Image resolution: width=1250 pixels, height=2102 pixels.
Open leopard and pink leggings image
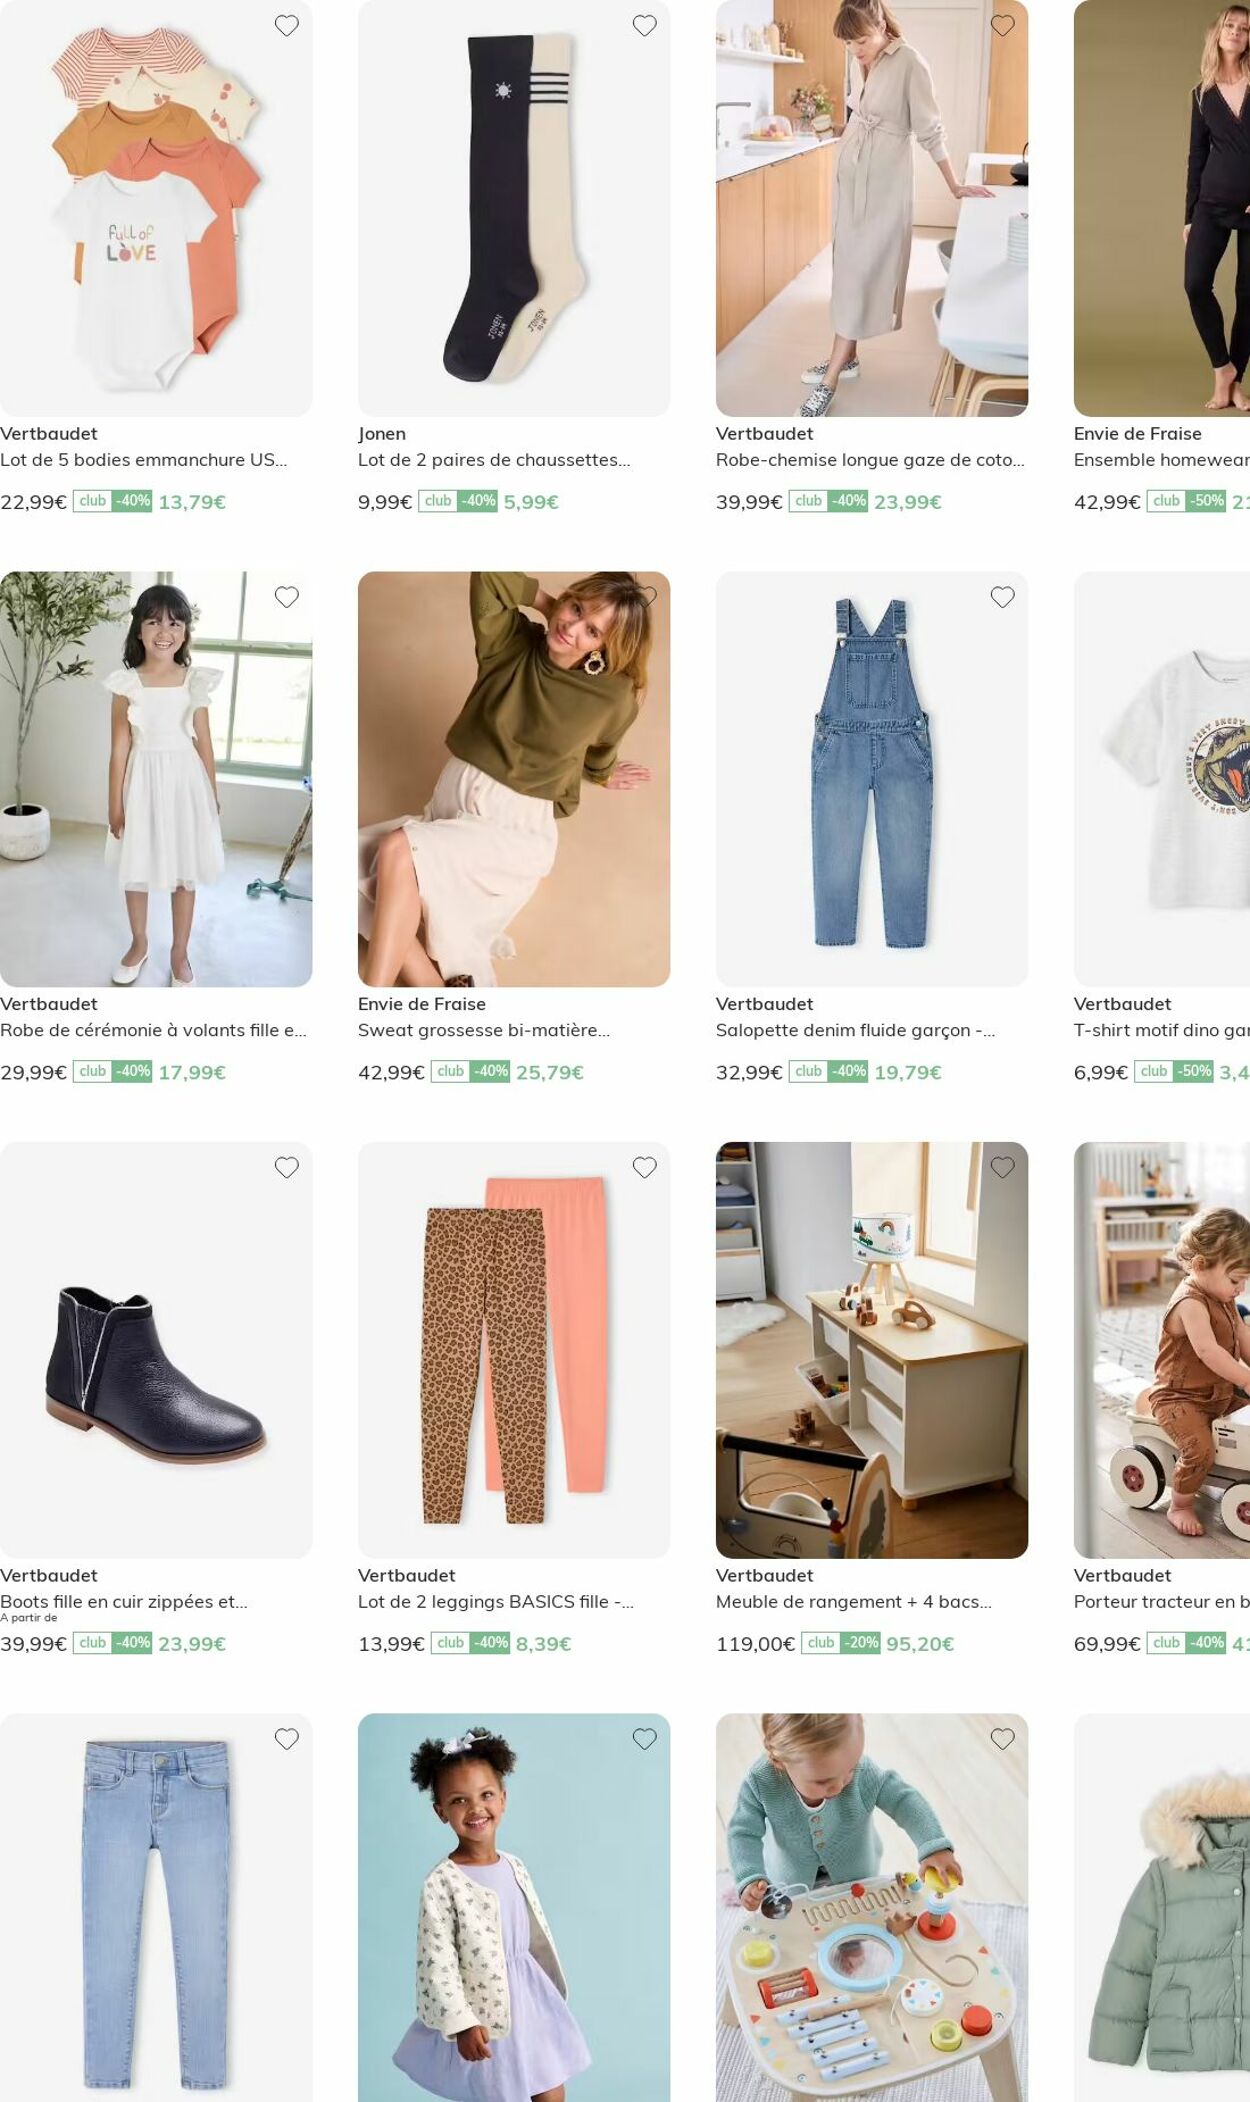tap(514, 1350)
